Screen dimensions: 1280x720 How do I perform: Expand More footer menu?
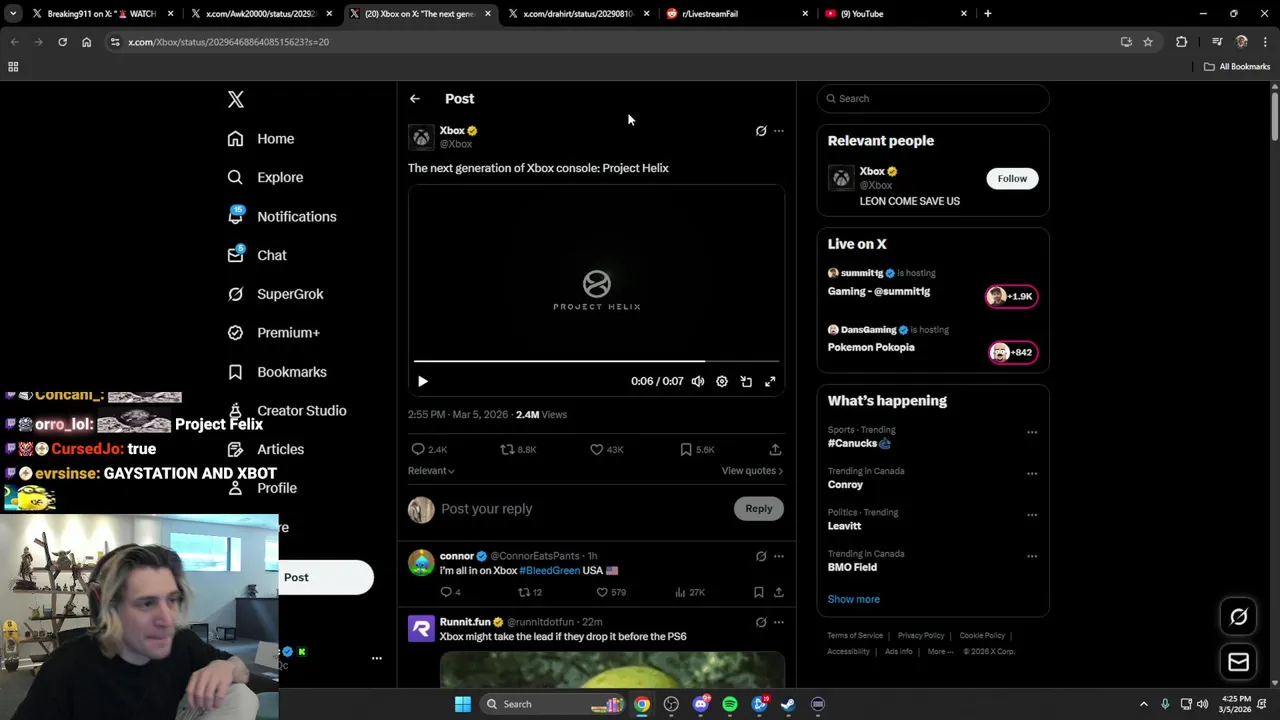[939, 652]
